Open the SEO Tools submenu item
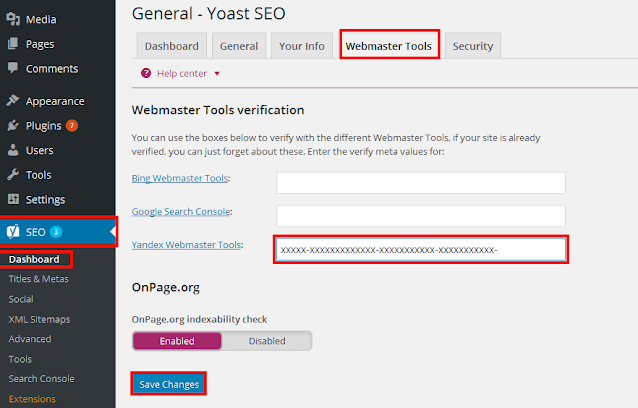 (20, 359)
